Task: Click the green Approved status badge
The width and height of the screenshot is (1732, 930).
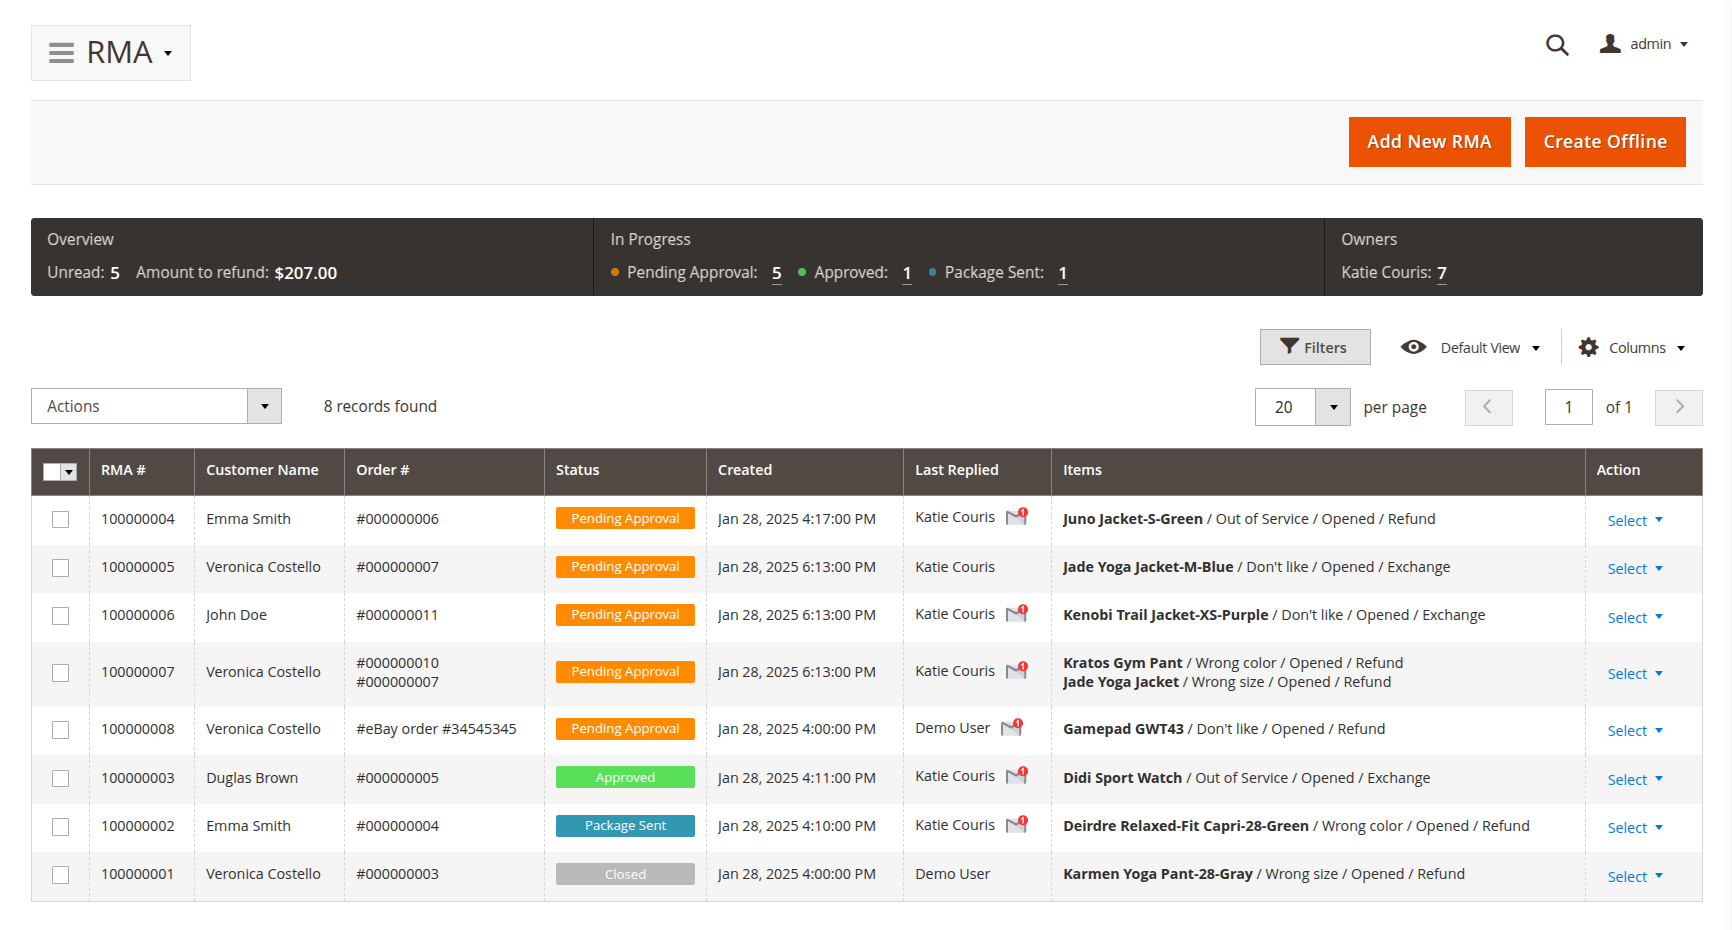Action: point(625,778)
